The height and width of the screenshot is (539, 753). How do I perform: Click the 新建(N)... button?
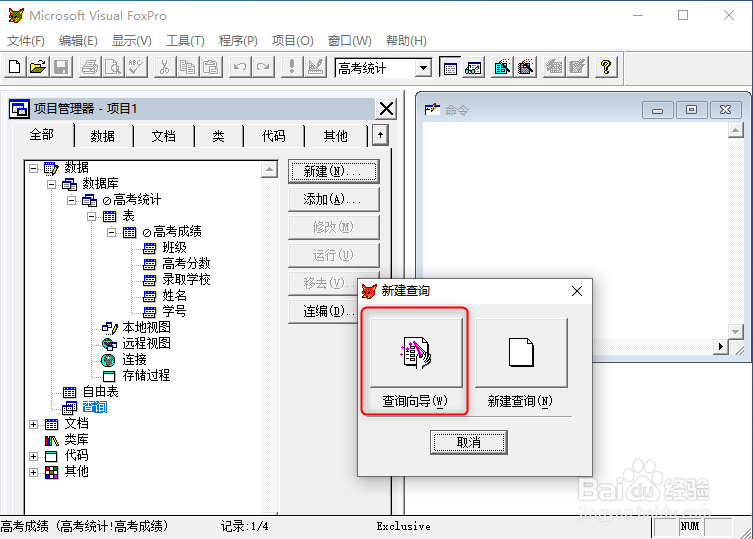pos(333,172)
